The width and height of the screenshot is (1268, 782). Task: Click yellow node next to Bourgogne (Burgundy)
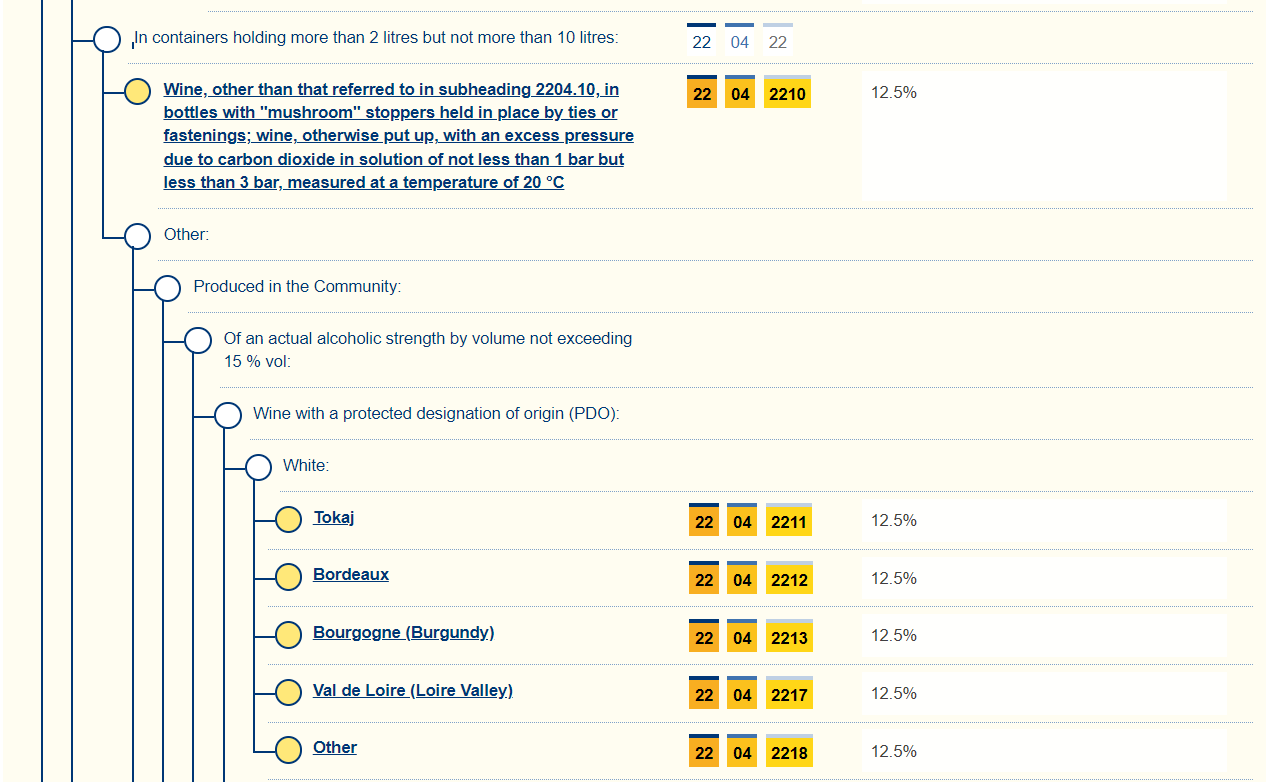tap(288, 635)
